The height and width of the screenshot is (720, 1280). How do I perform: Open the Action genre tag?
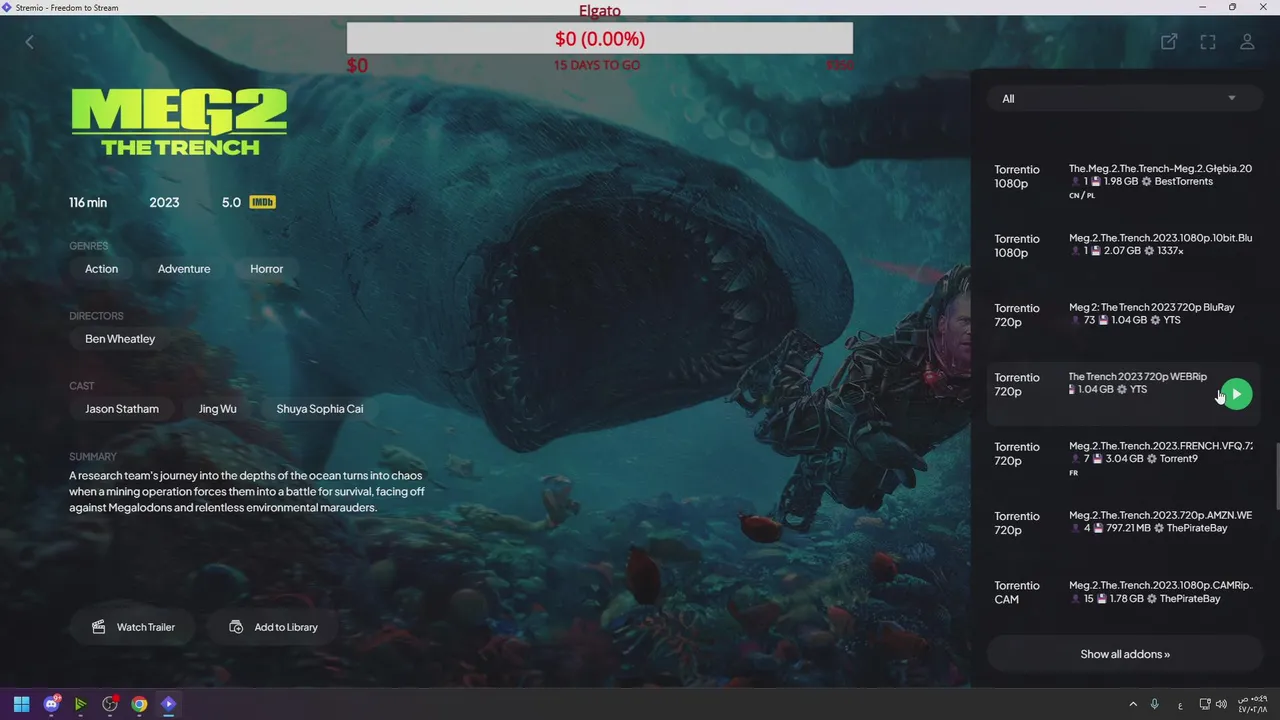coord(101,269)
